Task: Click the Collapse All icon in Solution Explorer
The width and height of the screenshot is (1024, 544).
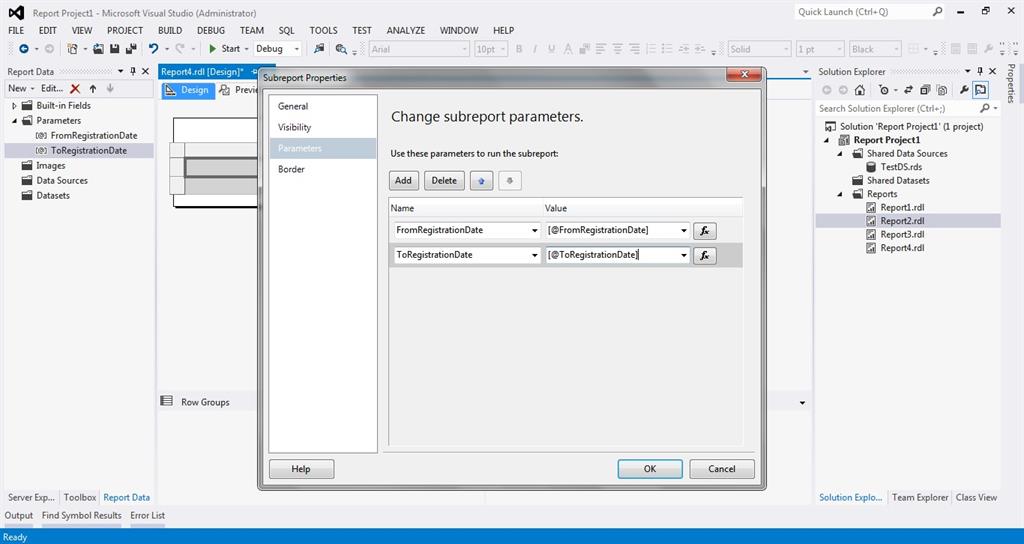Action: click(x=925, y=90)
